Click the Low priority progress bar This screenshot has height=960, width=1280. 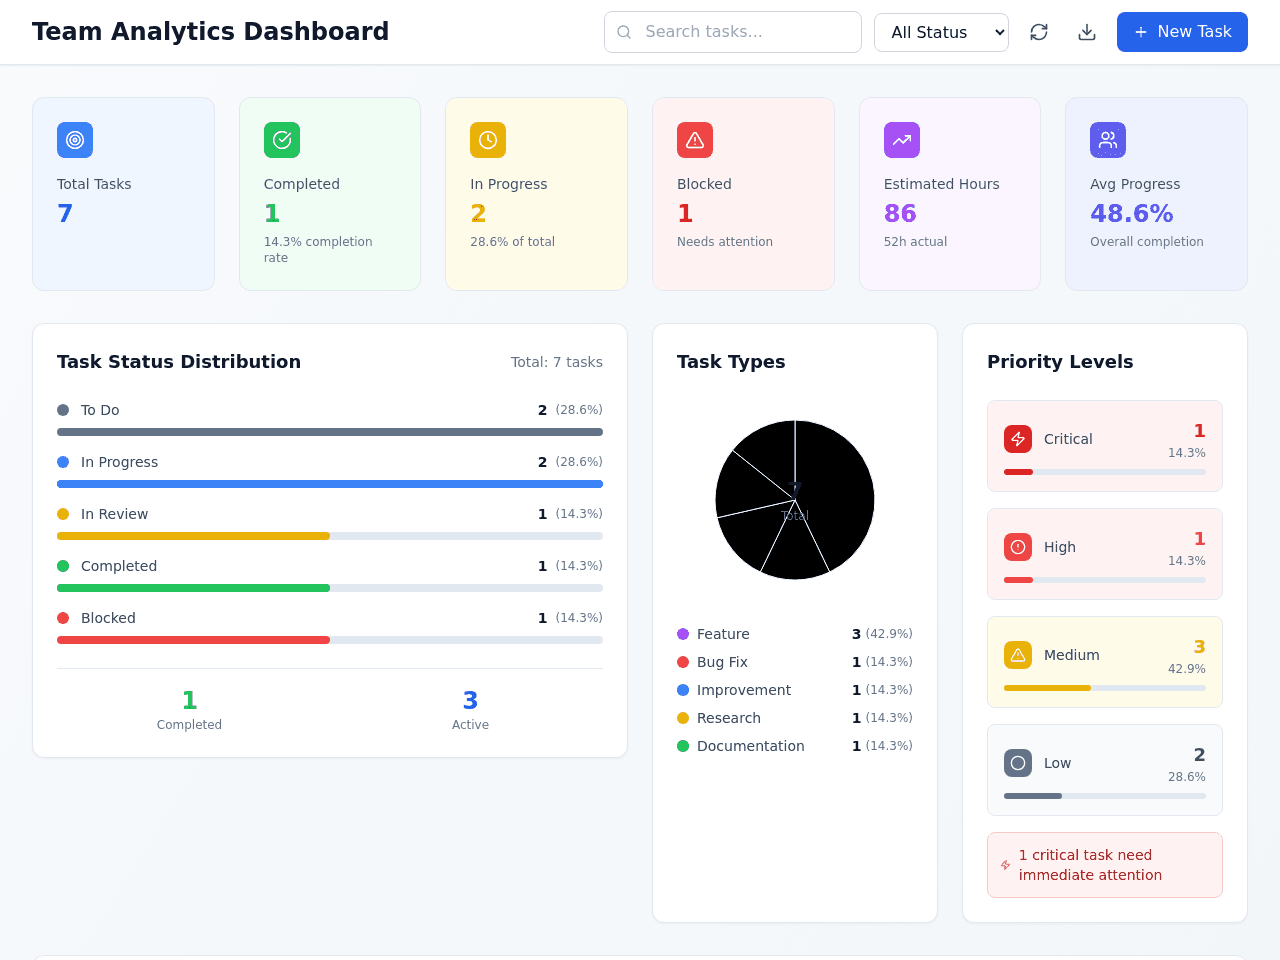click(1105, 796)
